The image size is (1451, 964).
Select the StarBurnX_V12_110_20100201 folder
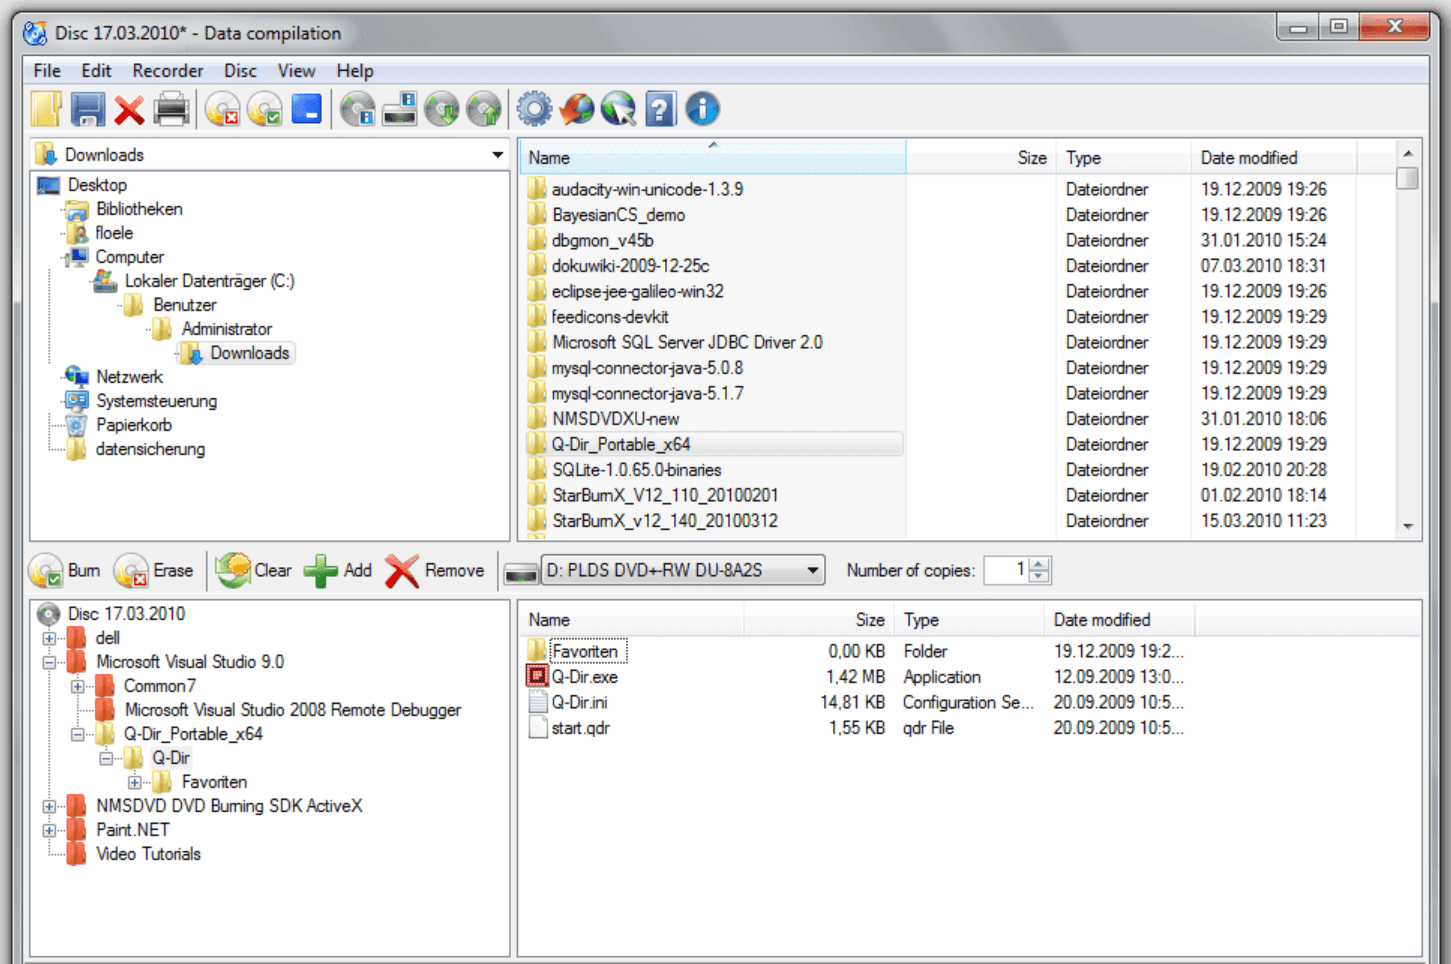[665, 495]
